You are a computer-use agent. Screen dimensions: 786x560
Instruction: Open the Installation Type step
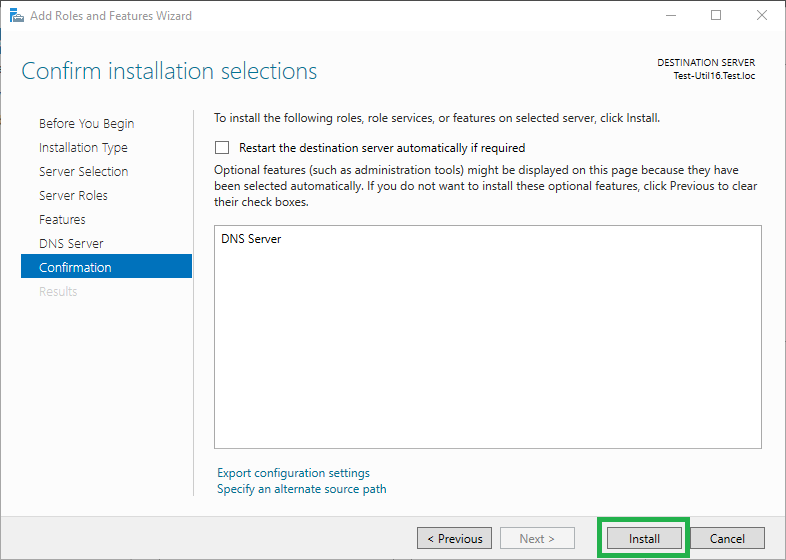(83, 147)
